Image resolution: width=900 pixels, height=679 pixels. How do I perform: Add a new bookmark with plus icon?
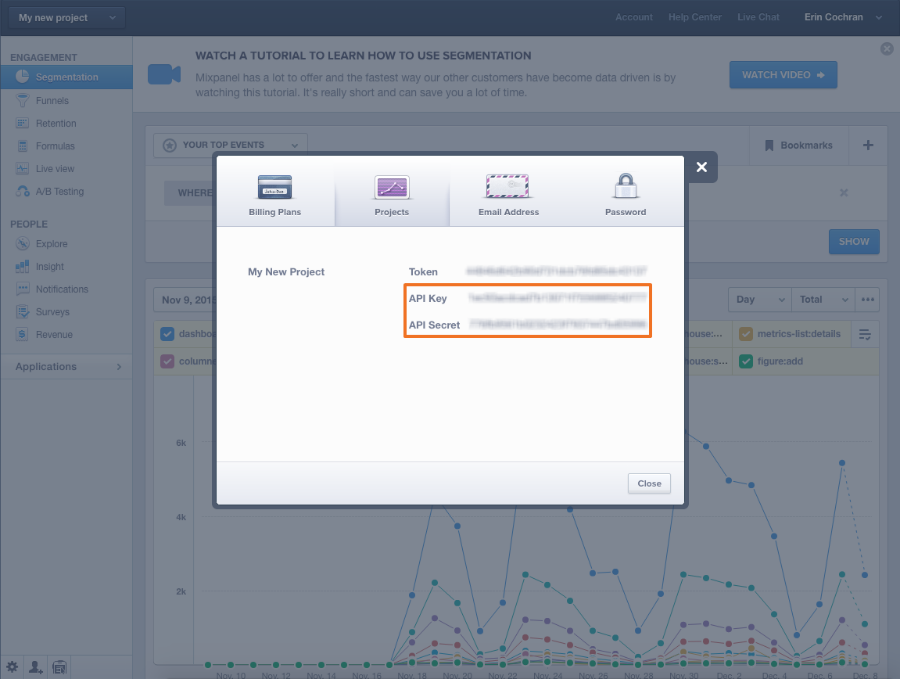(x=867, y=145)
